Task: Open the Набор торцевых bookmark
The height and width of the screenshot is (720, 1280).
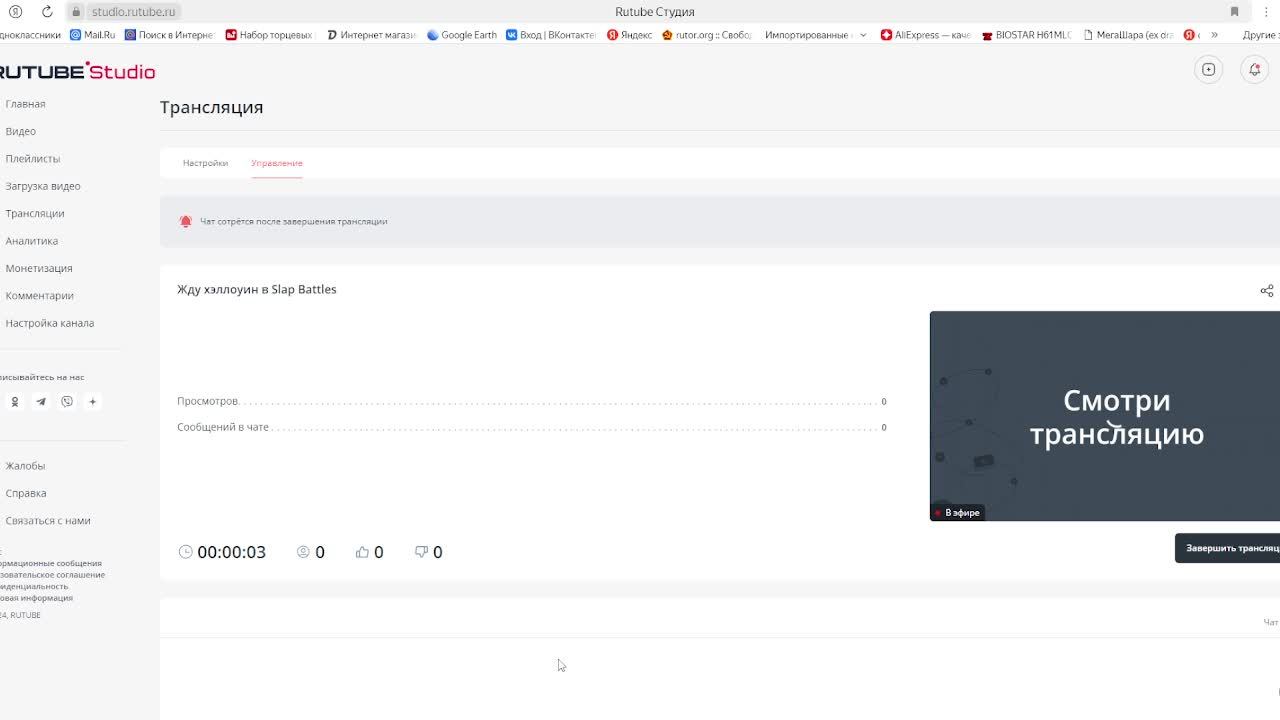Action: 269,35
